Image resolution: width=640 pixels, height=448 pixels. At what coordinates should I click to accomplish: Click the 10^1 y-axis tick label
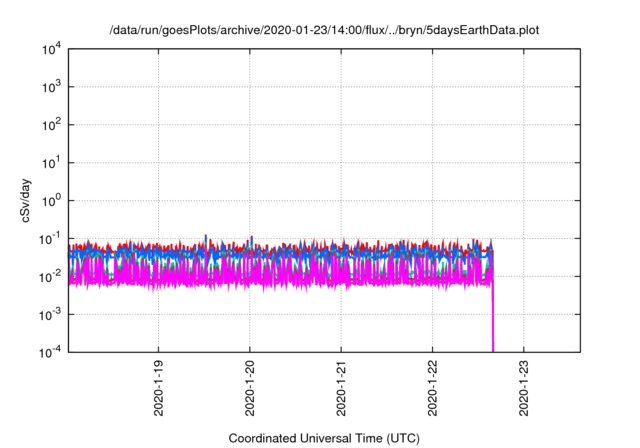pos(51,162)
